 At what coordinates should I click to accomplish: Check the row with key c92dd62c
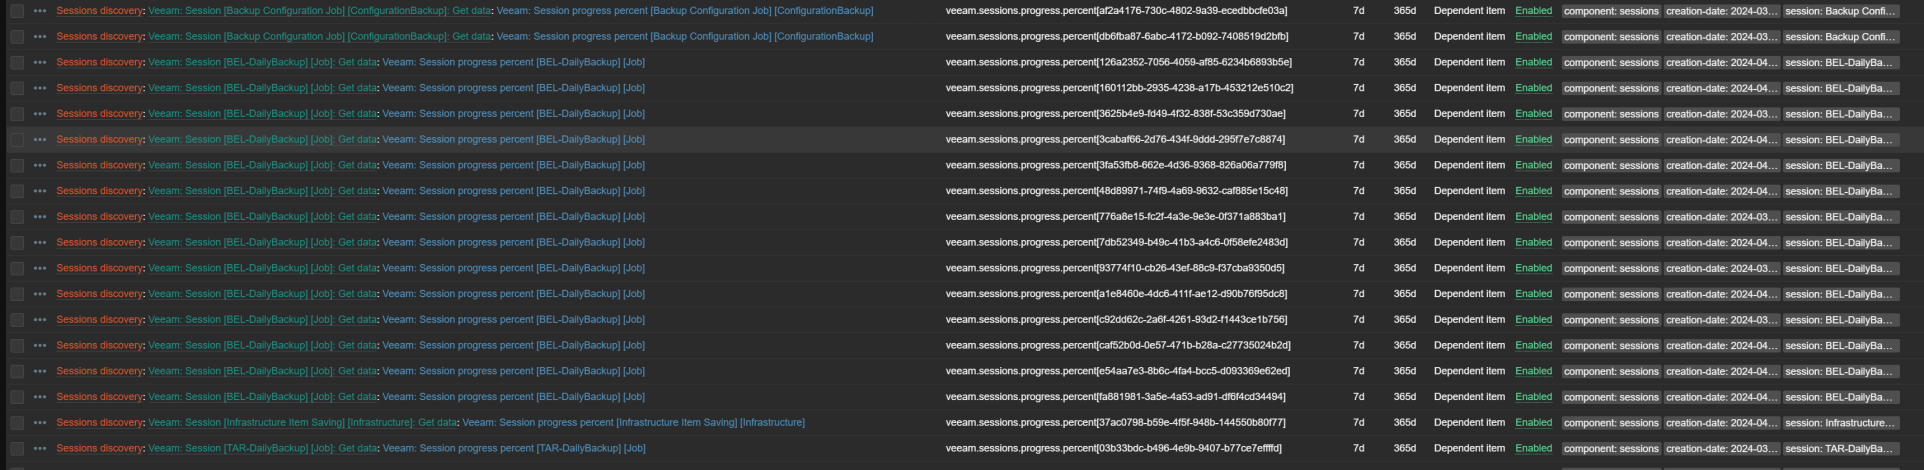[x=17, y=320]
